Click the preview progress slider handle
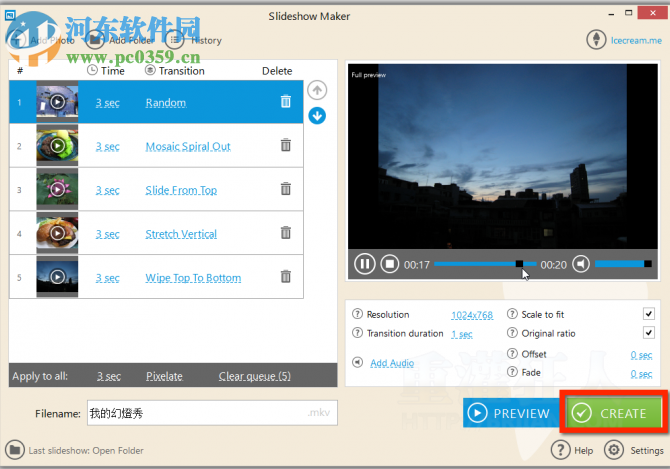The height and width of the screenshot is (469, 670). tap(519, 264)
